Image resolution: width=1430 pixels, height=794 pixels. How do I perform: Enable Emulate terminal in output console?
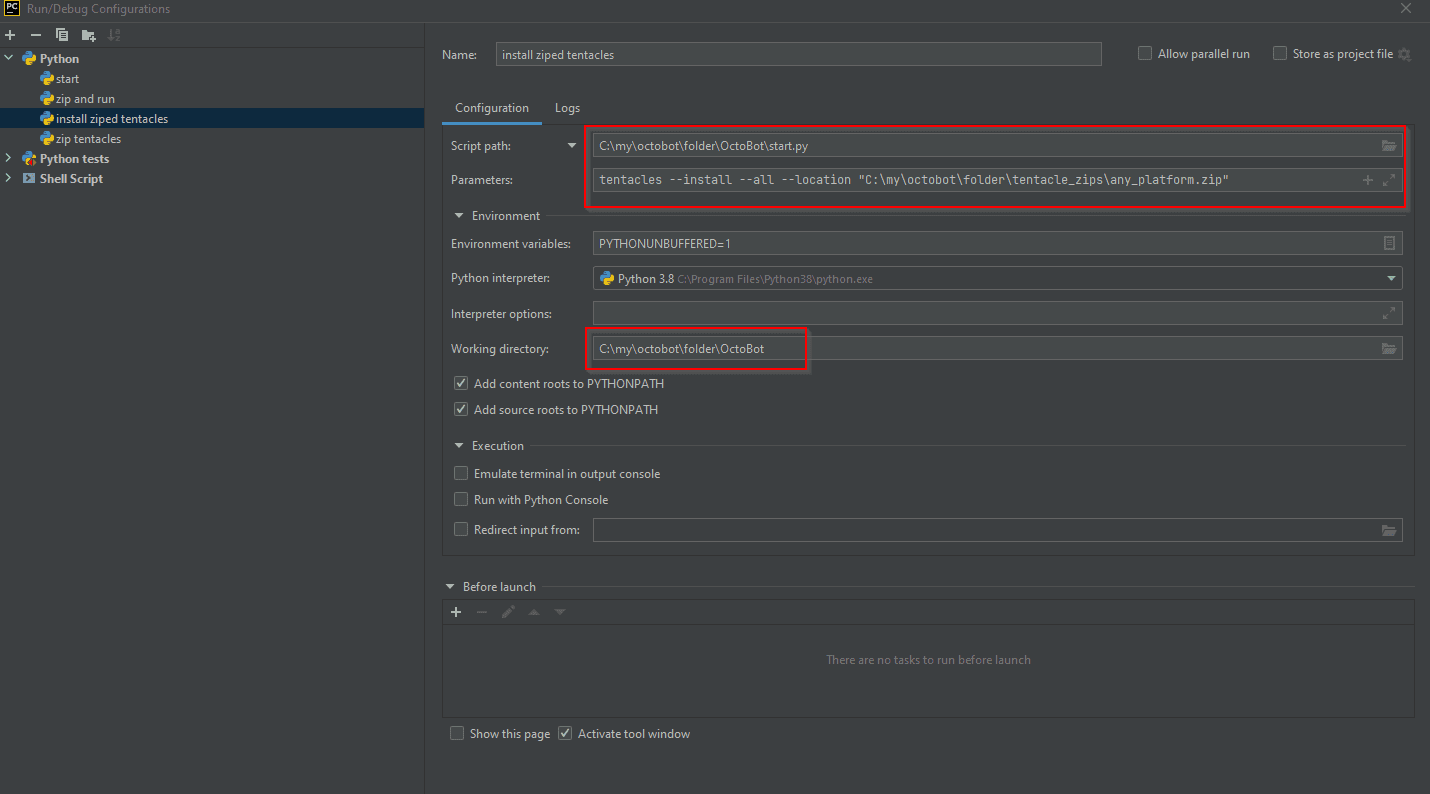461,474
